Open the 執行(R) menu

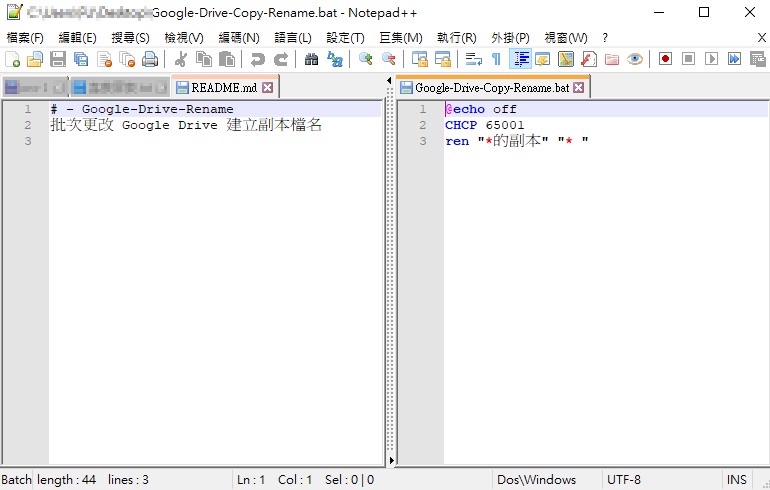[x=457, y=38]
